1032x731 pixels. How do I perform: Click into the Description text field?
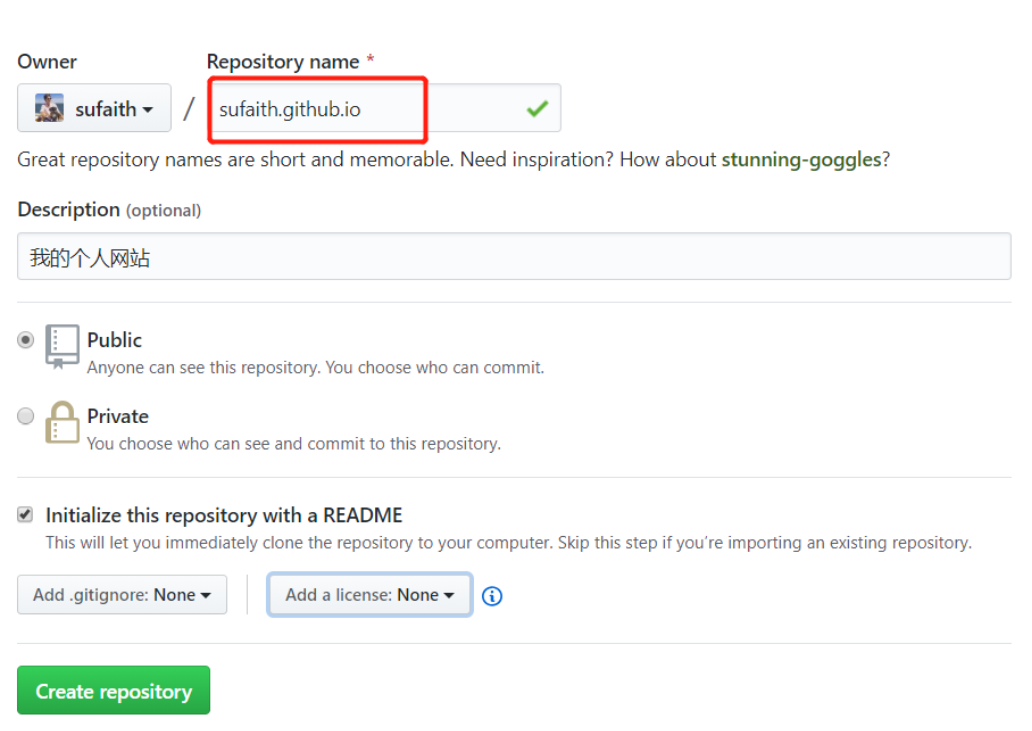pyautogui.click(x=514, y=257)
